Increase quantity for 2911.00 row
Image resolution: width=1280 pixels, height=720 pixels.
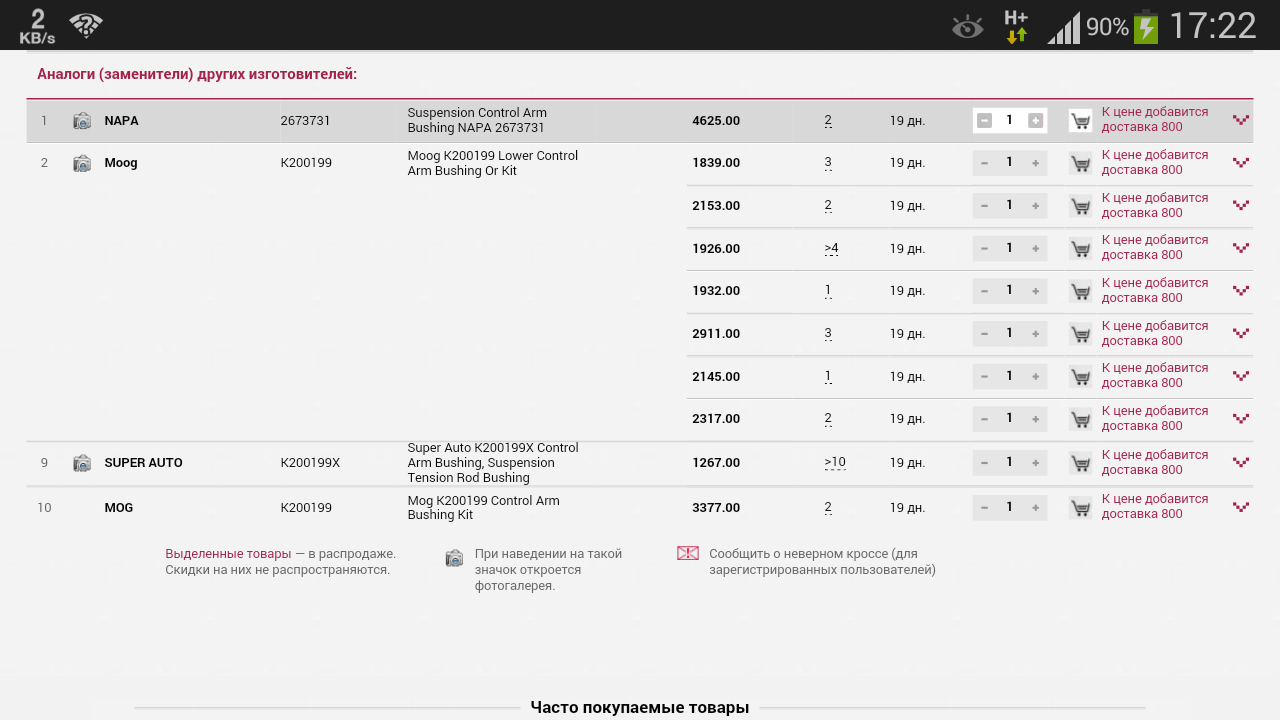tap(1036, 334)
